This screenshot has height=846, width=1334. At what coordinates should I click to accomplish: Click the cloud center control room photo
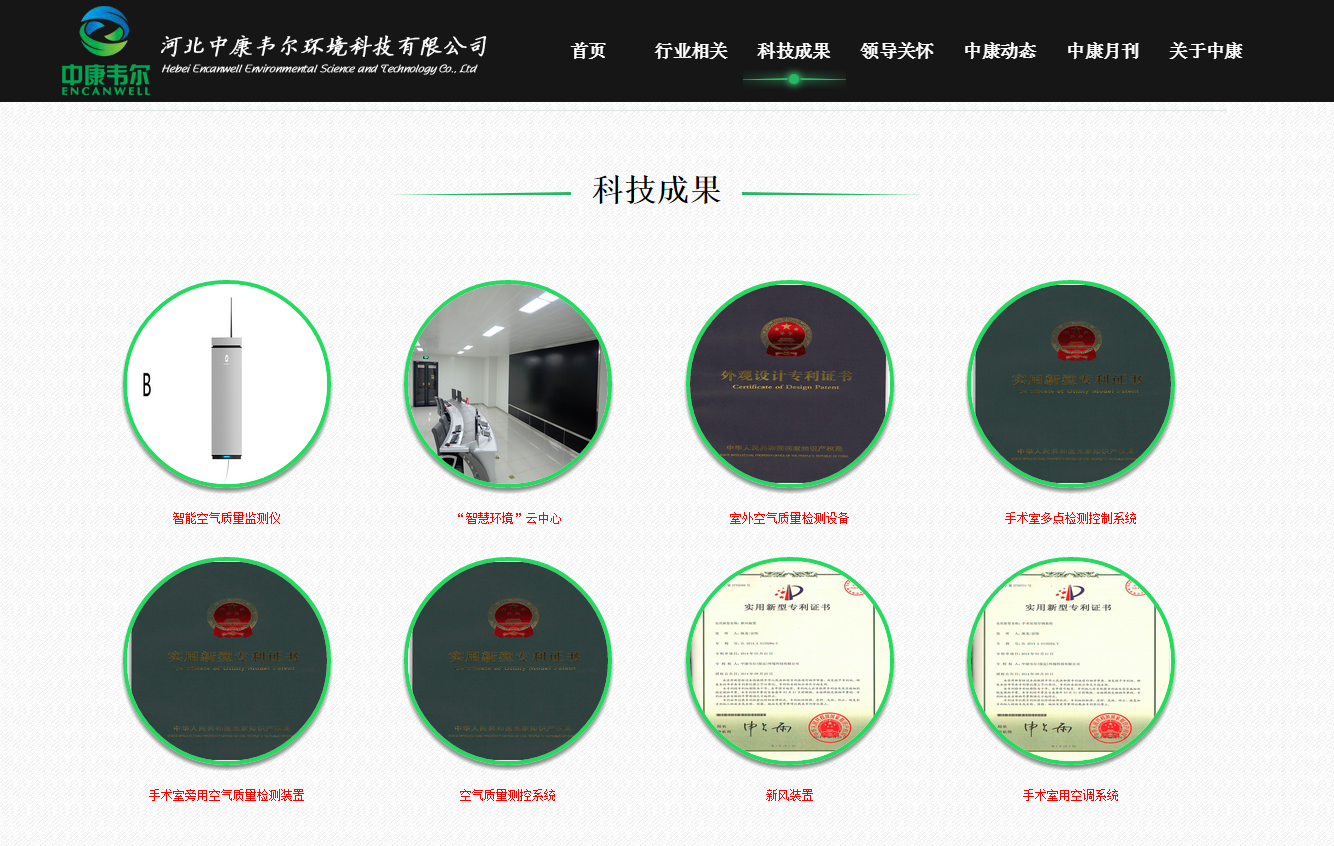pos(508,384)
